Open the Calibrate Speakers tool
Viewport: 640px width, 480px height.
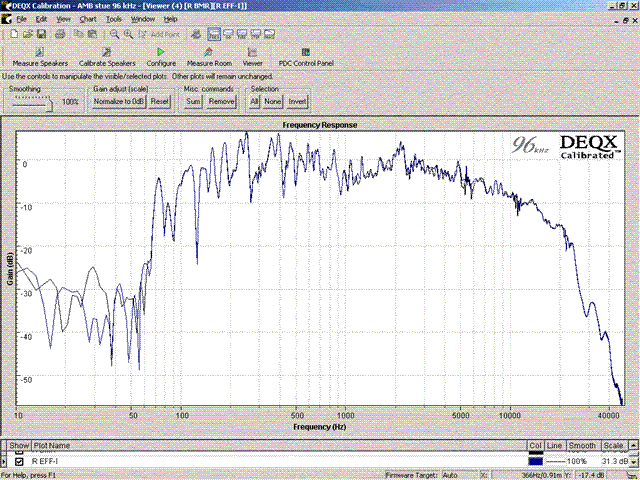tap(107, 57)
